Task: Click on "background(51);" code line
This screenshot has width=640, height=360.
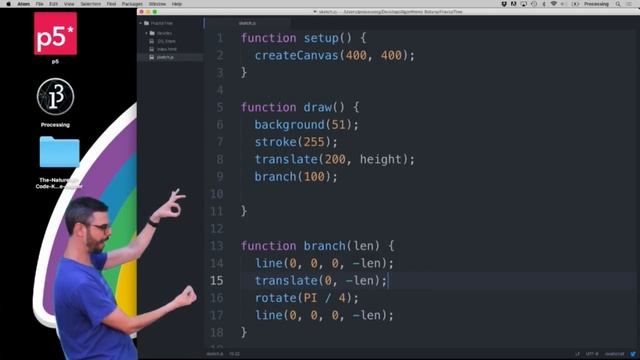Action: [307, 124]
